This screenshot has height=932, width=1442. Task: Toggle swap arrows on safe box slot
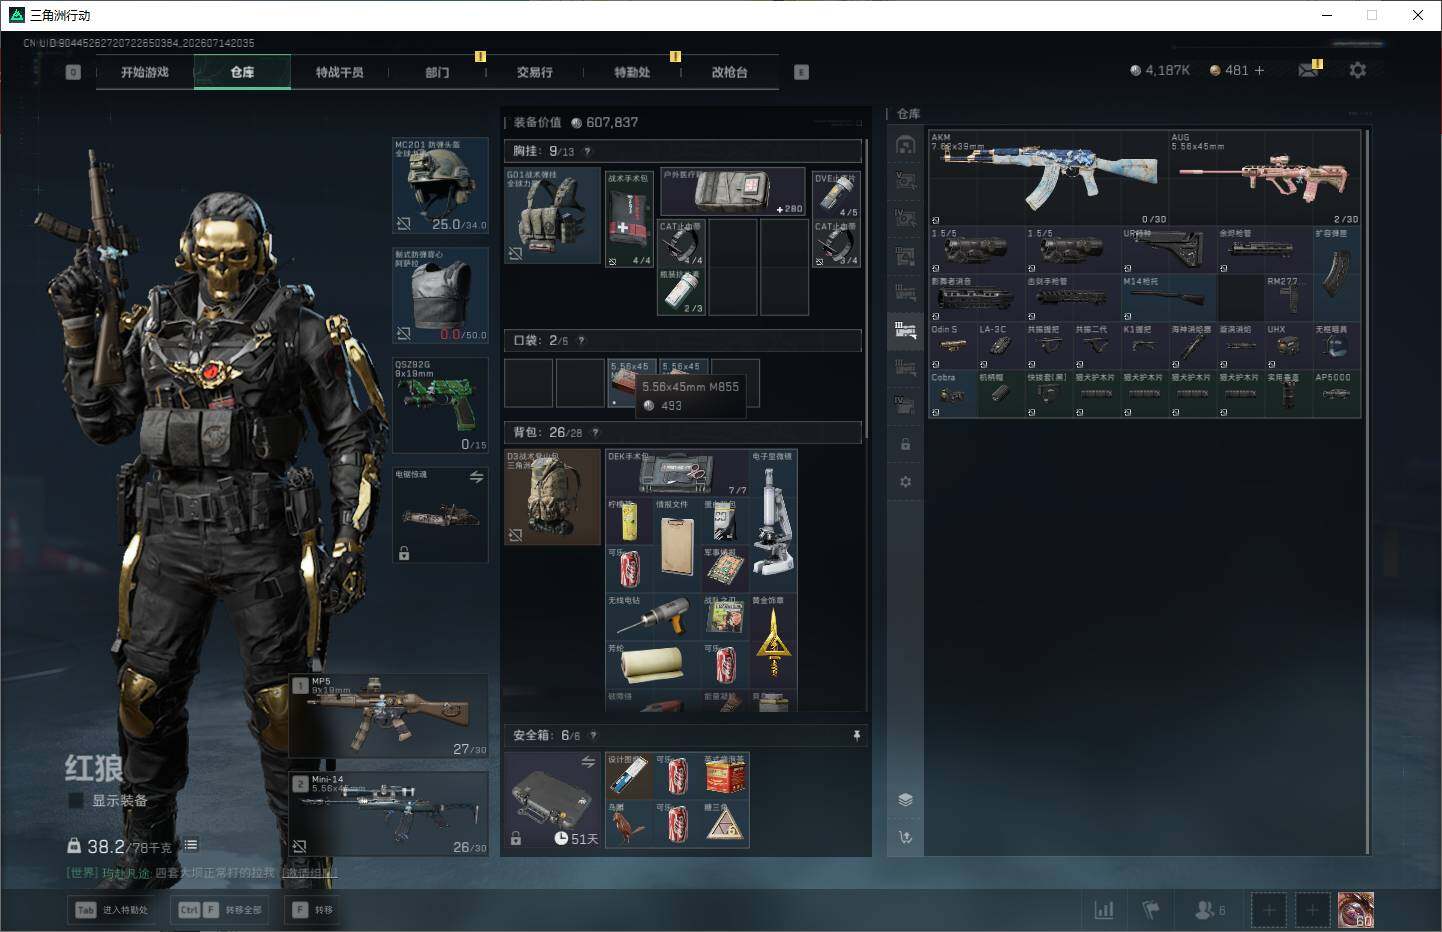(x=588, y=762)
